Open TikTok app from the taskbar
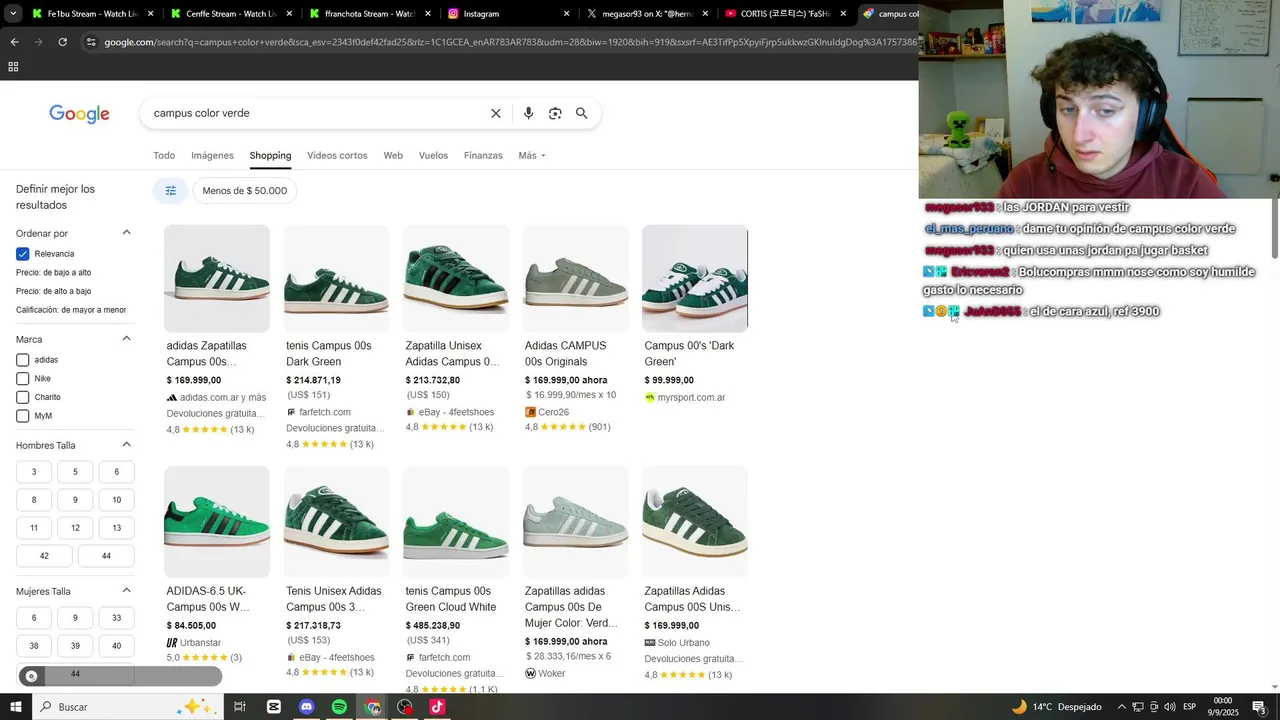Image resolution: width=1280 pixels, height=720 pixels. click(x=437, y=707)
